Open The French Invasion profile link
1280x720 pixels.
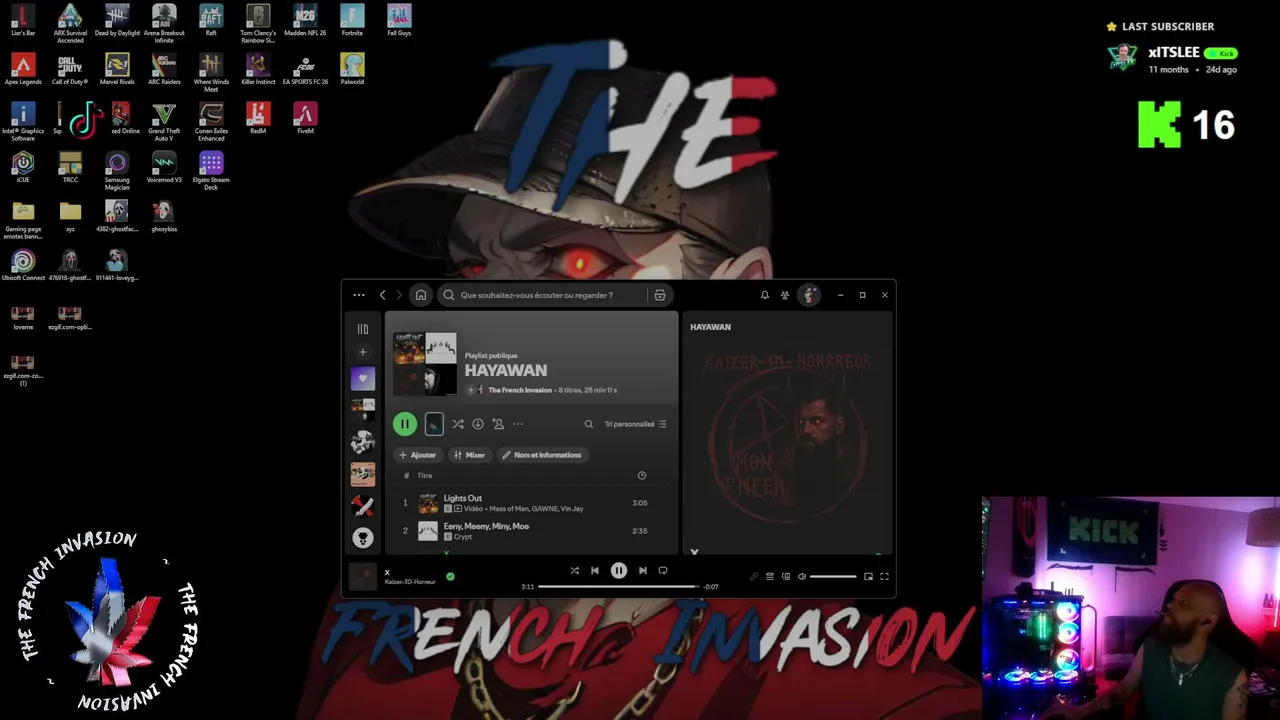point(520,390)
